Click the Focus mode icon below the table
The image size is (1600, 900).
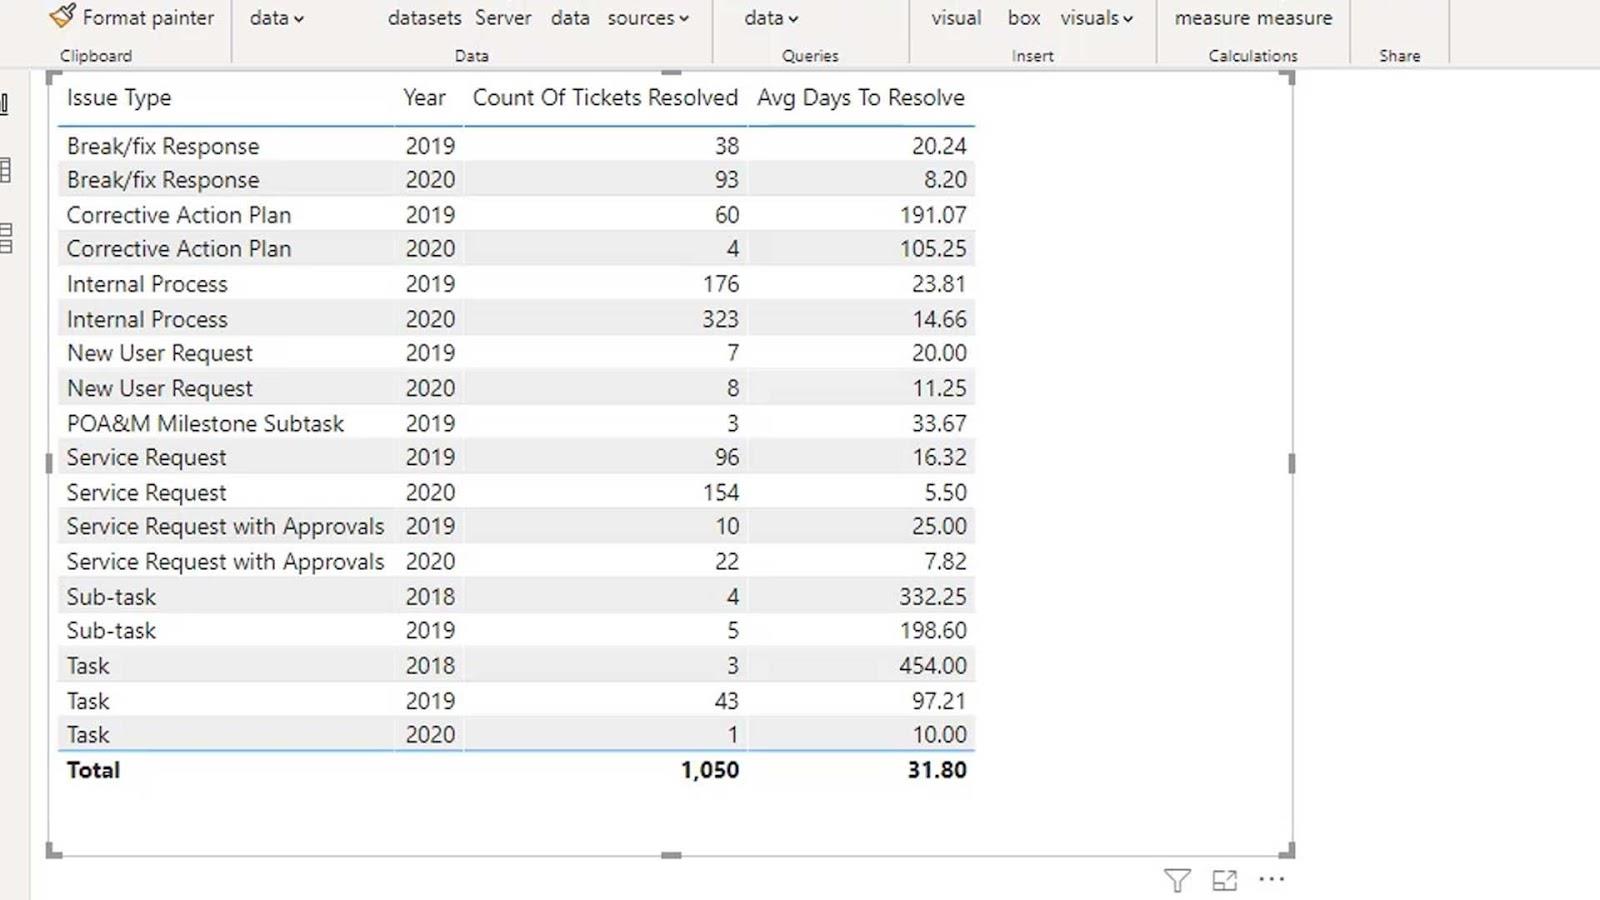coord(1224,880)
